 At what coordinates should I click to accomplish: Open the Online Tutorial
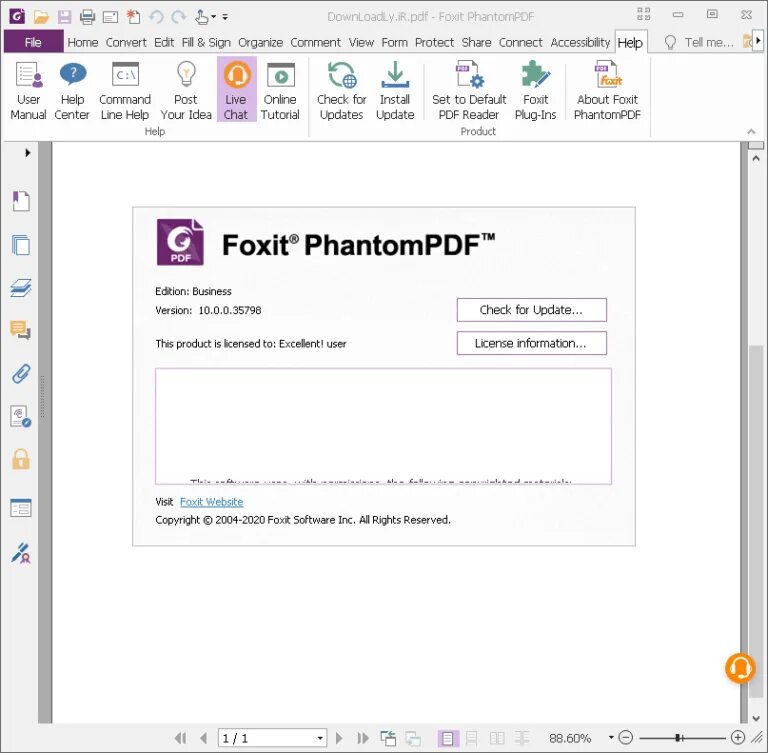280,91
